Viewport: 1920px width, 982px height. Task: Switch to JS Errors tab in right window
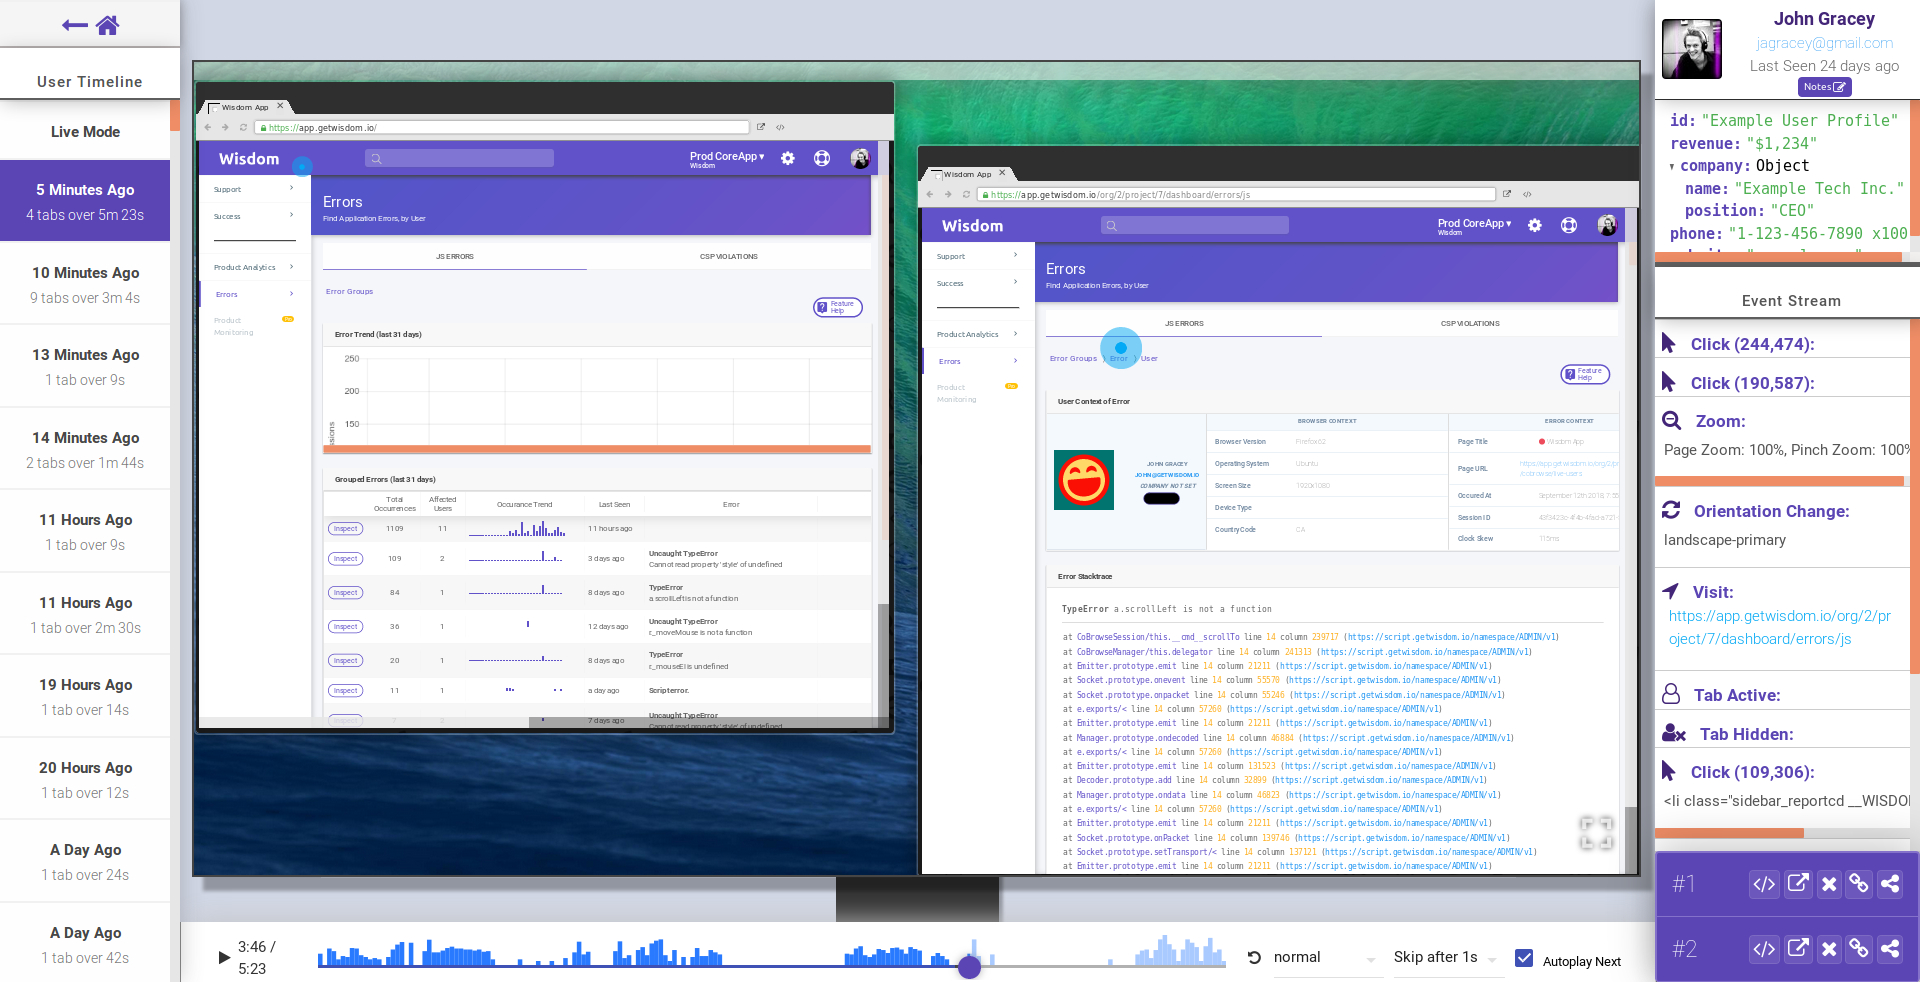coord(1184,324)
